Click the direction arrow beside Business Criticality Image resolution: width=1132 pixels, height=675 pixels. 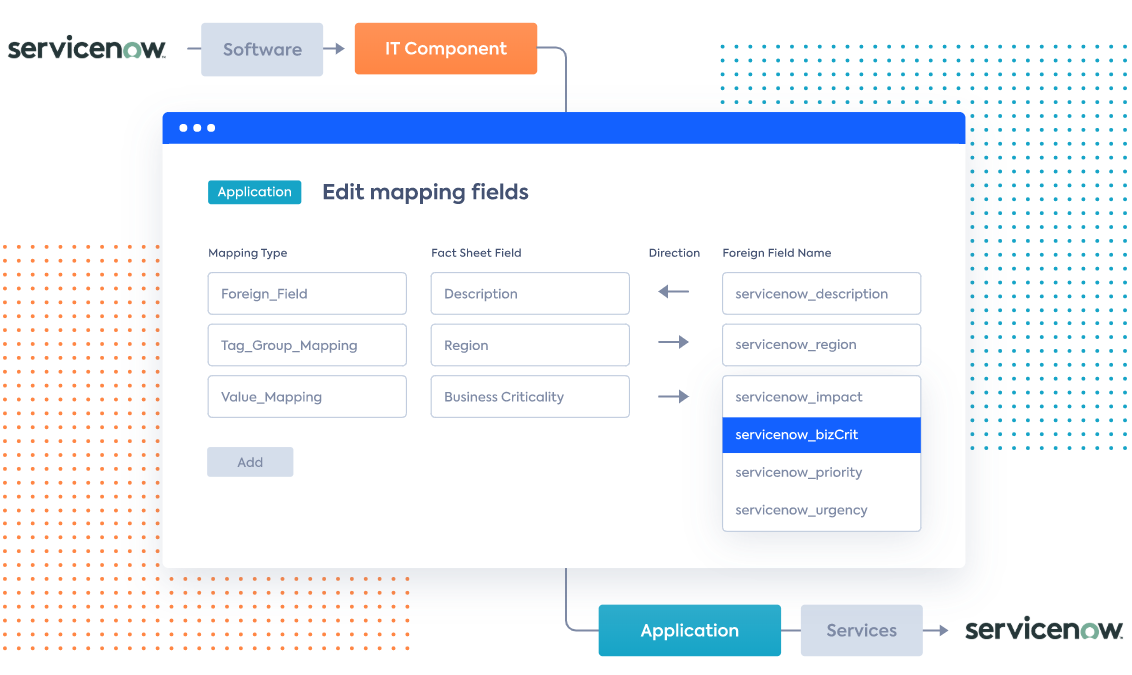point(674,397)
